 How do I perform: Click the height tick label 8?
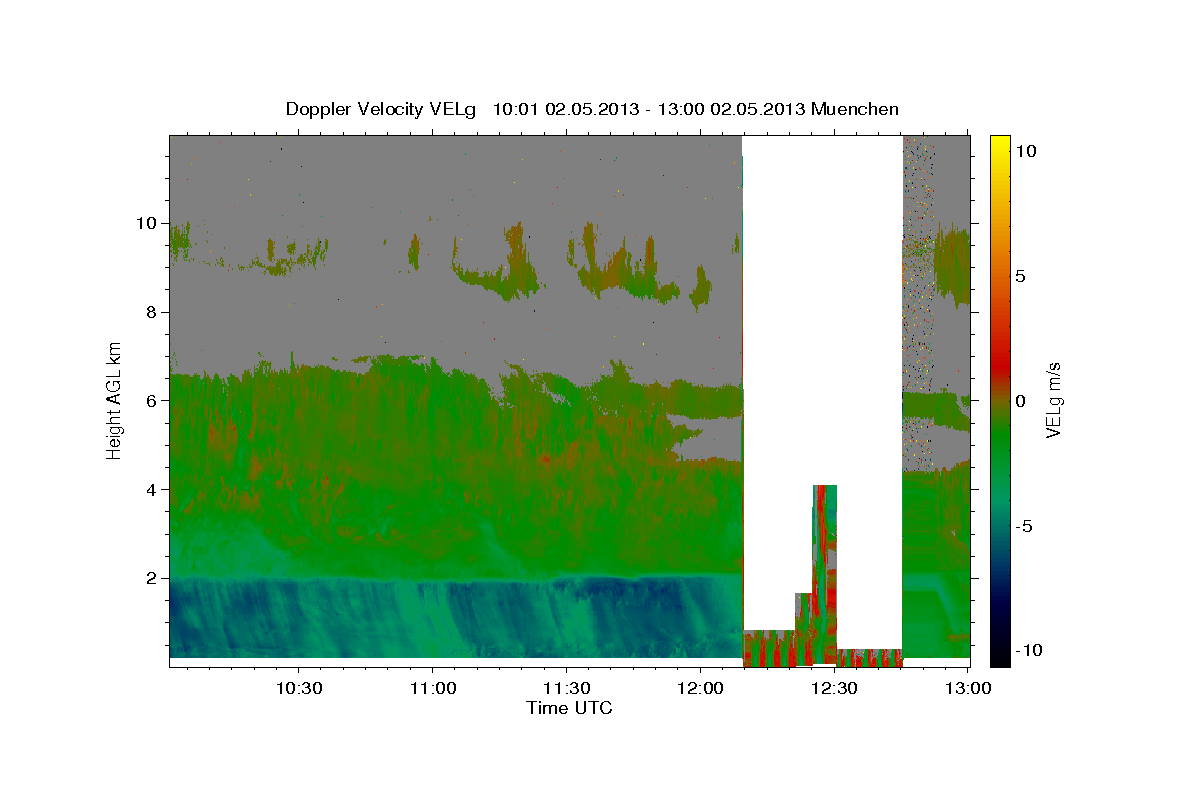point(150,312)
